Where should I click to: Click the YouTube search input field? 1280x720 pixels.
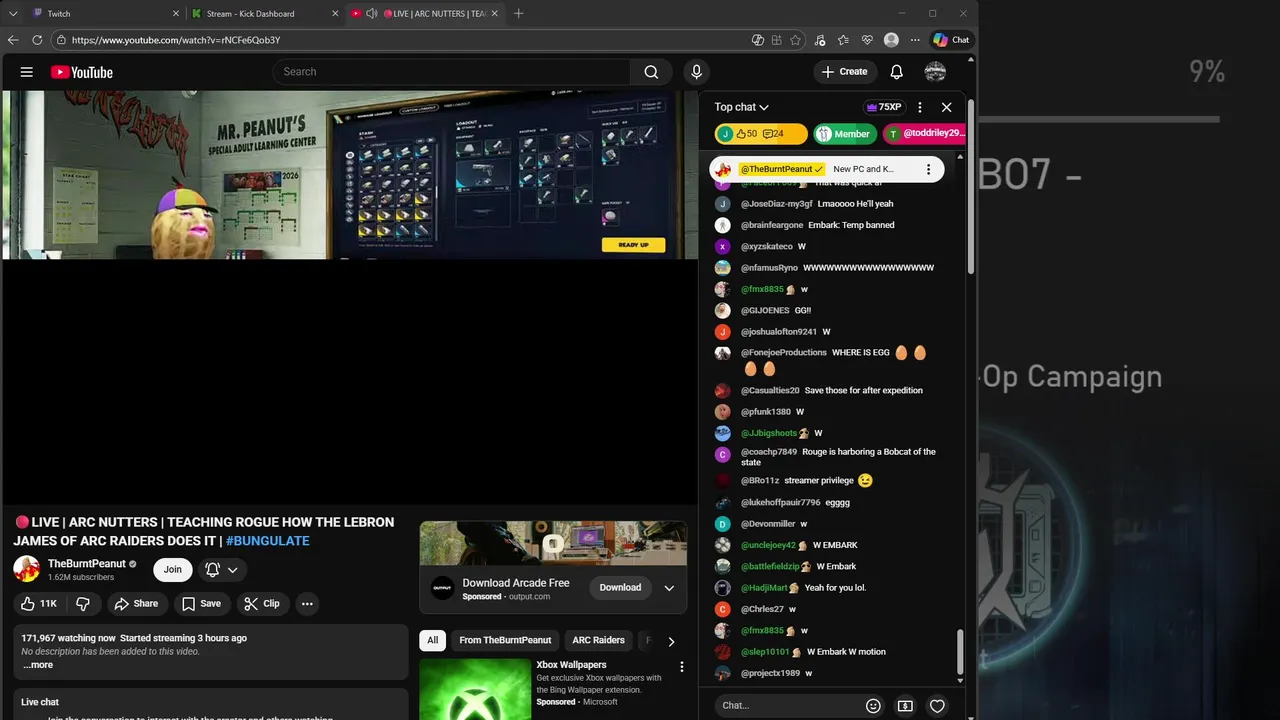(452, 72)
